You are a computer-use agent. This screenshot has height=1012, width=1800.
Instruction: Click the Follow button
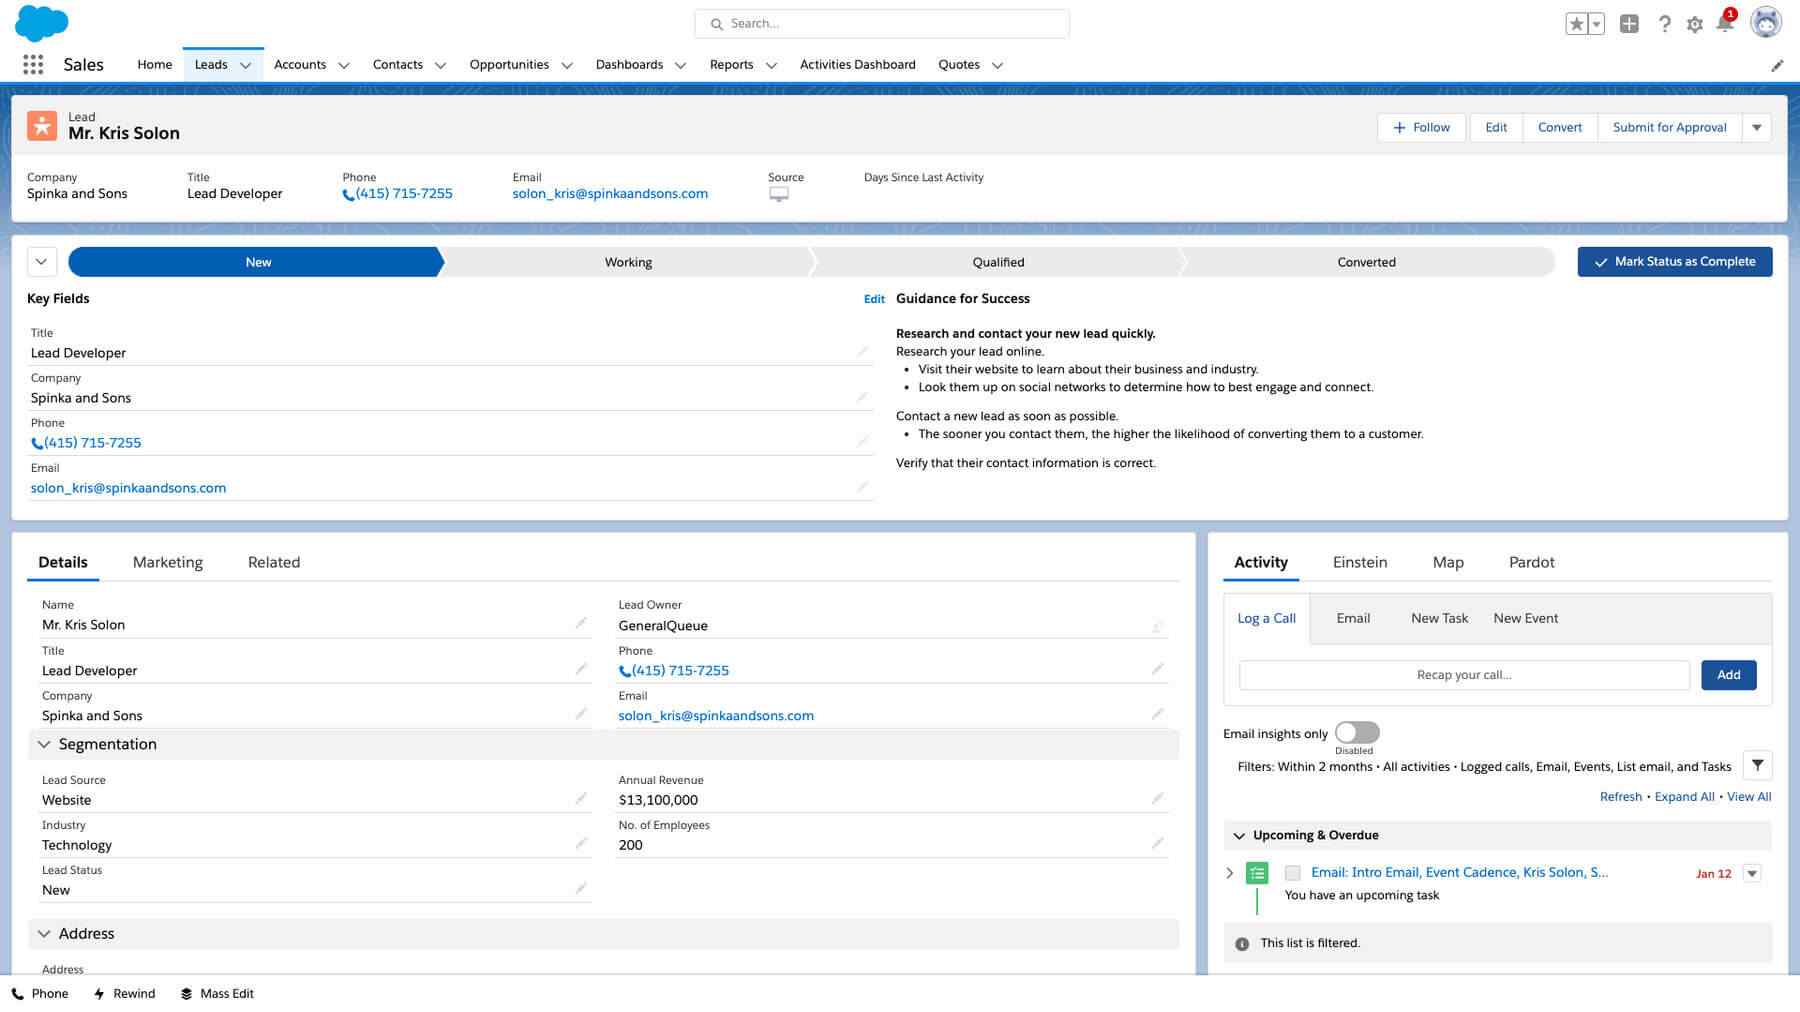click(1422, 127)
